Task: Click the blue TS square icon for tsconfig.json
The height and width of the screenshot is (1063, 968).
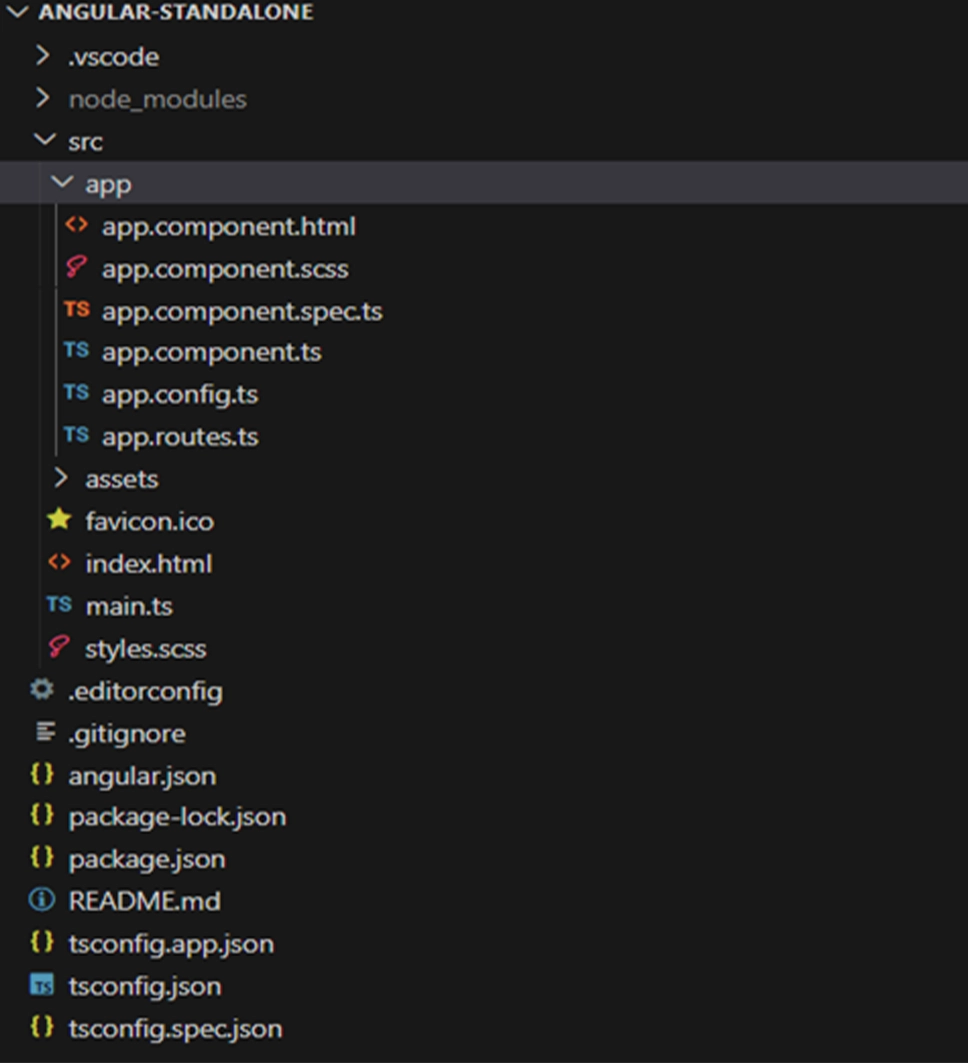Action: coord(42,985)
